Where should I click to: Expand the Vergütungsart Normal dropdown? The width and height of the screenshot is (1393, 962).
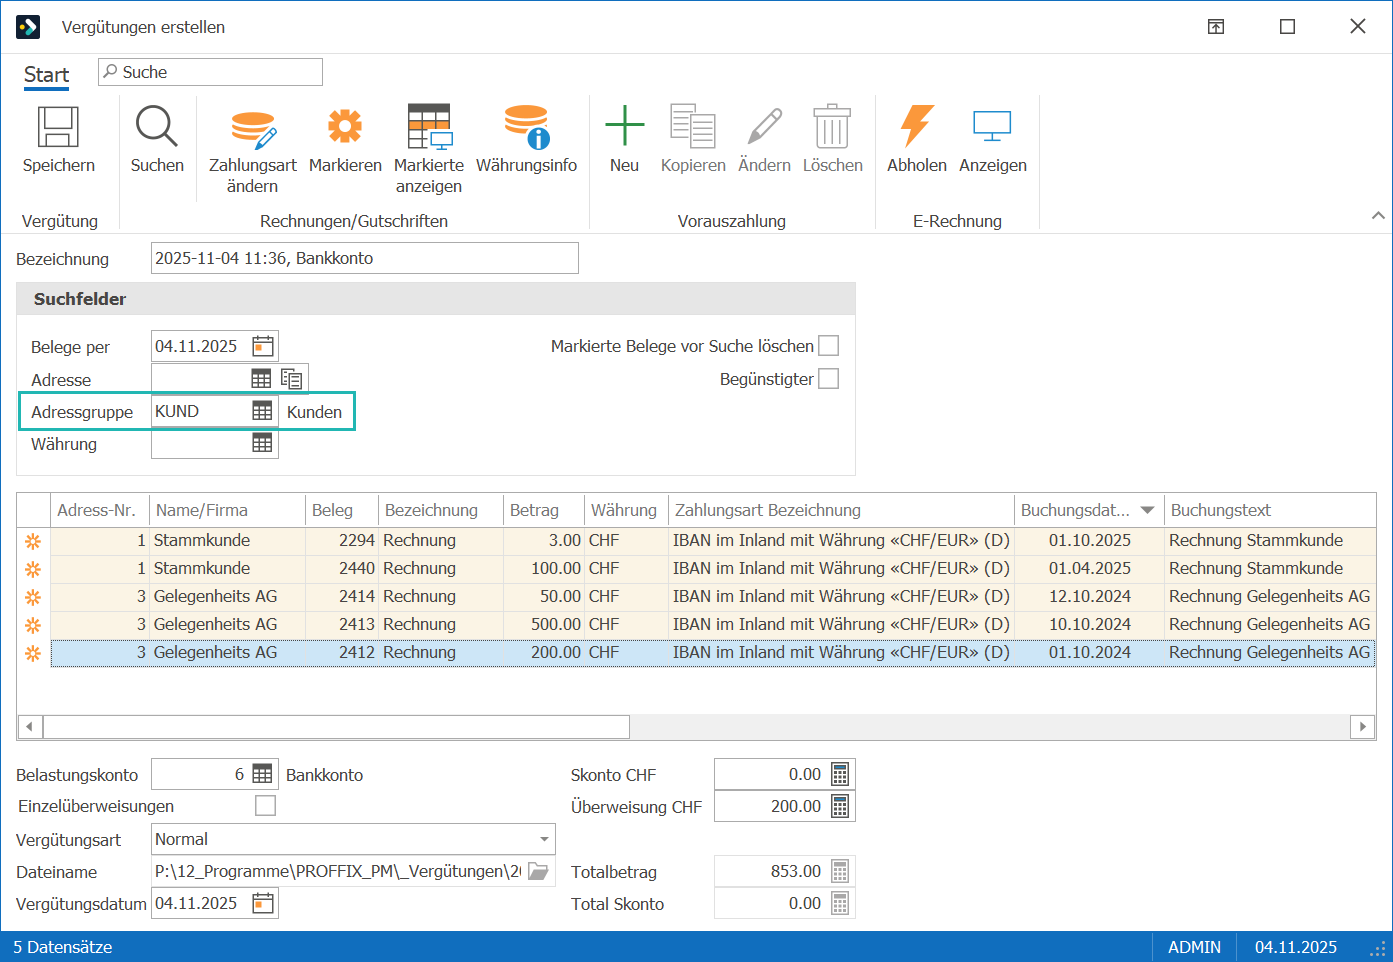[544, 839]
